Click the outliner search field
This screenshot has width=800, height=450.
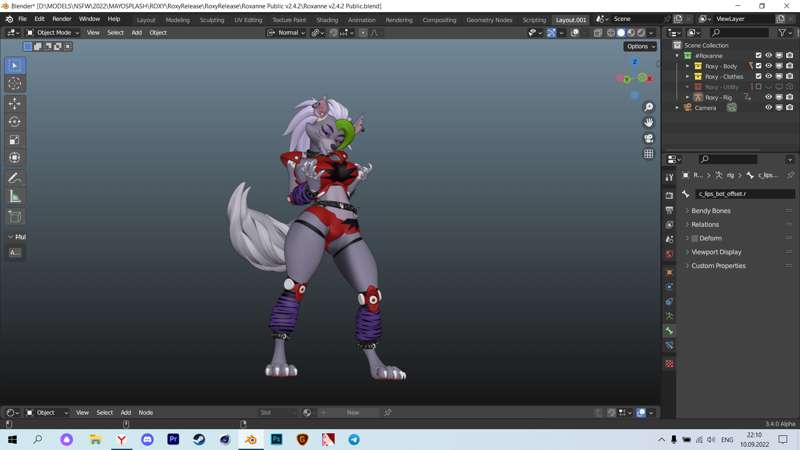pyautogui.click(x=739, y=33)
